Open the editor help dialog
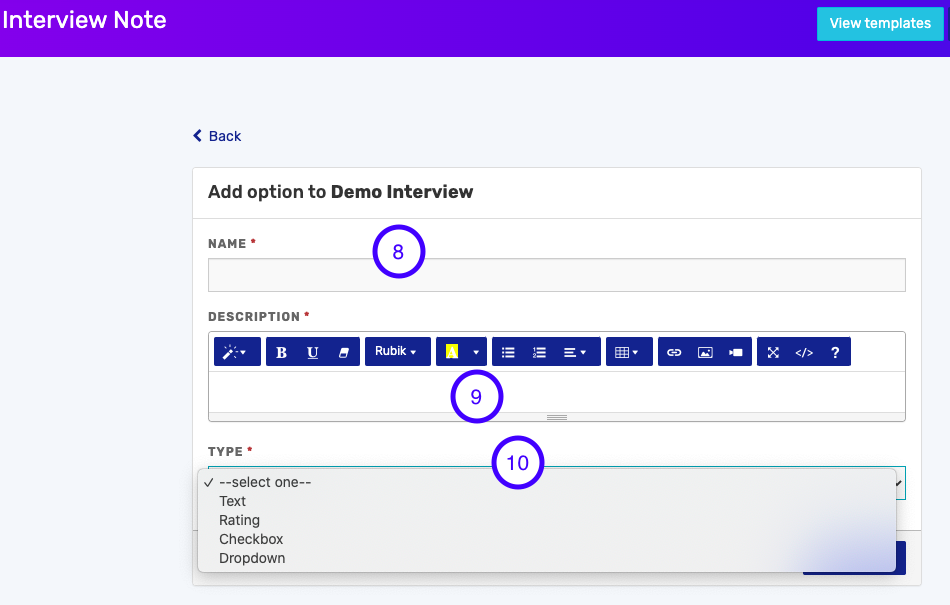Screen dimensions: 950x605 (837, 351)
